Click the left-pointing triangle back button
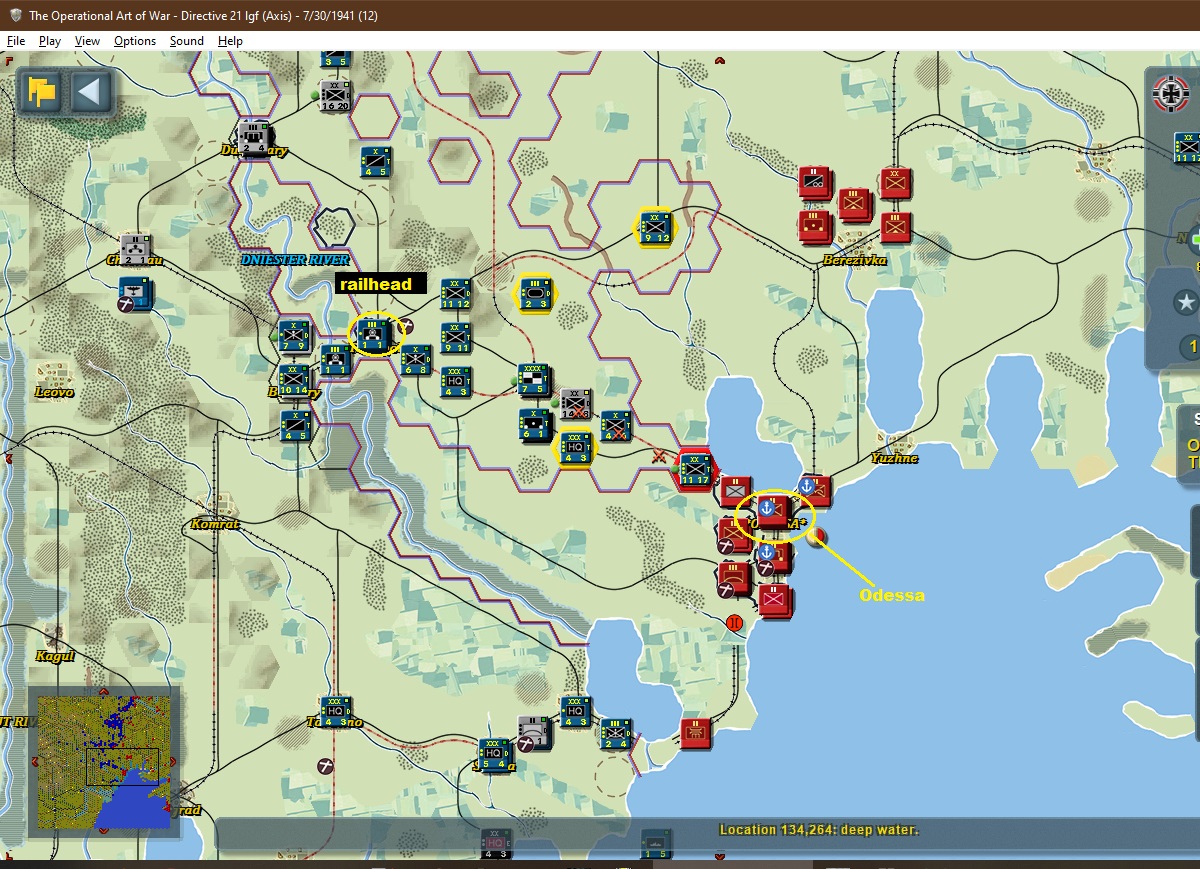This screenshot has height=869, width=1200. (x=90, y=93)
